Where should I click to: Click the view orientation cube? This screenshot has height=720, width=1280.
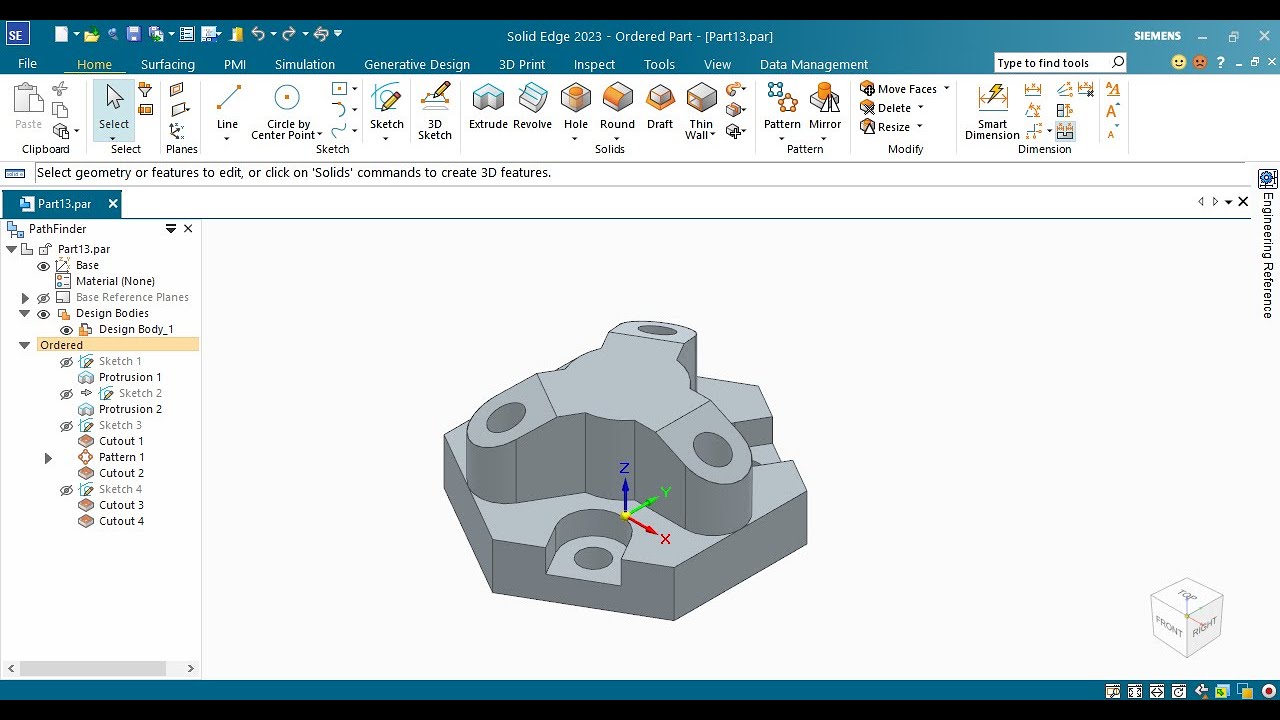(x=1187, y=617)
